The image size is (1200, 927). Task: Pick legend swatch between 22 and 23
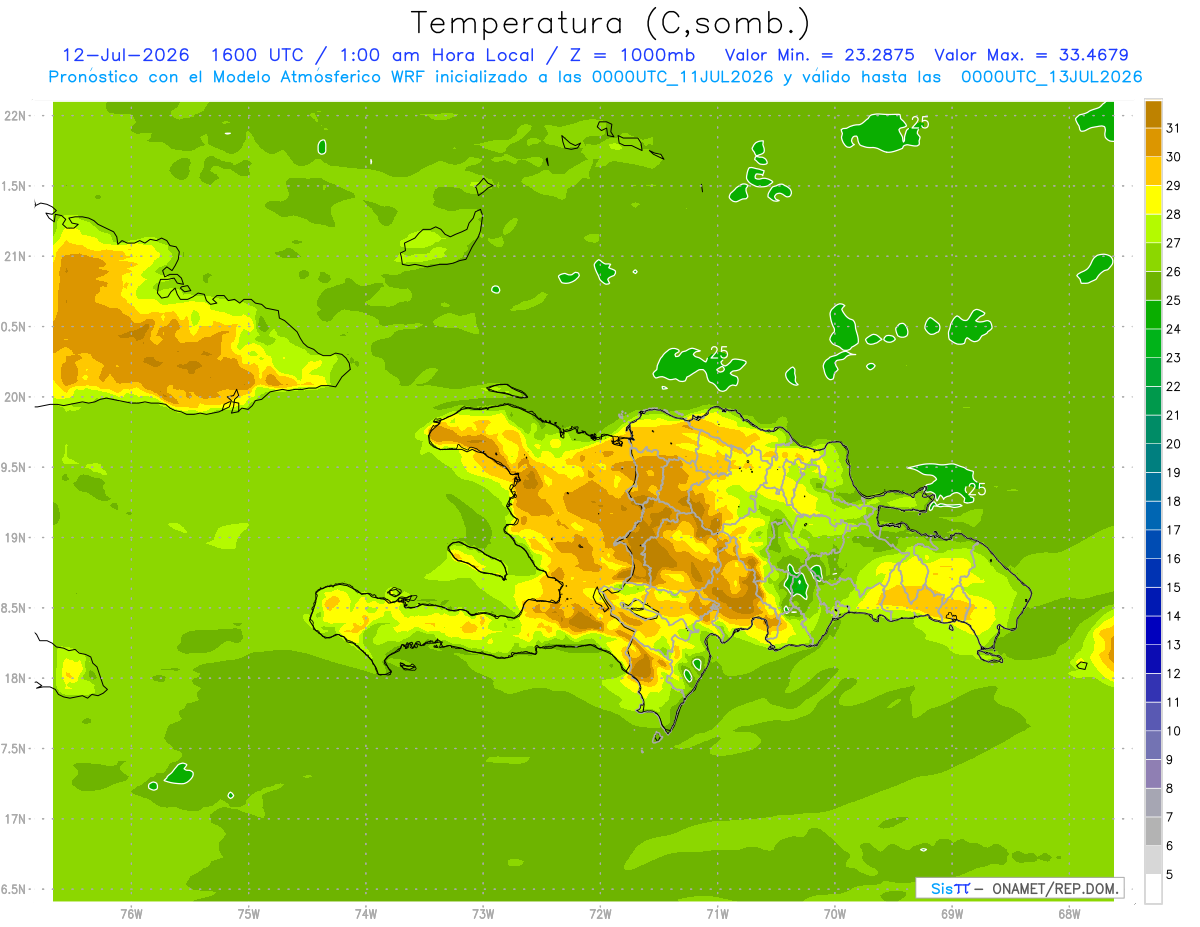[1153, 372]
